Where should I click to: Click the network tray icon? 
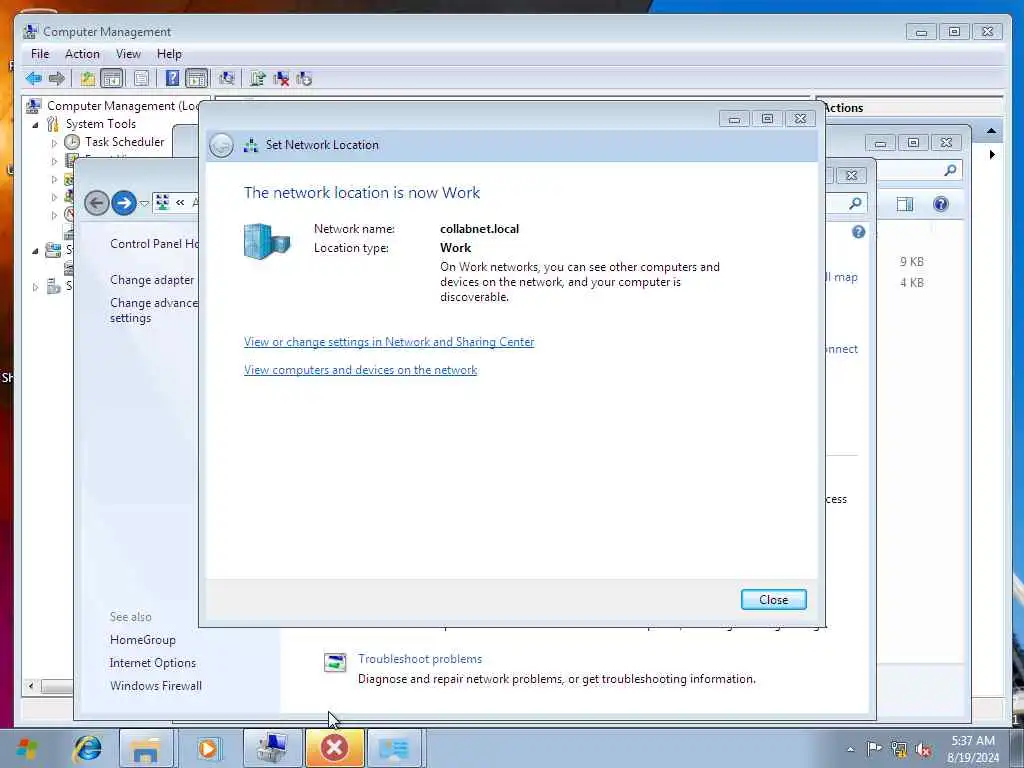coord(899,749)
